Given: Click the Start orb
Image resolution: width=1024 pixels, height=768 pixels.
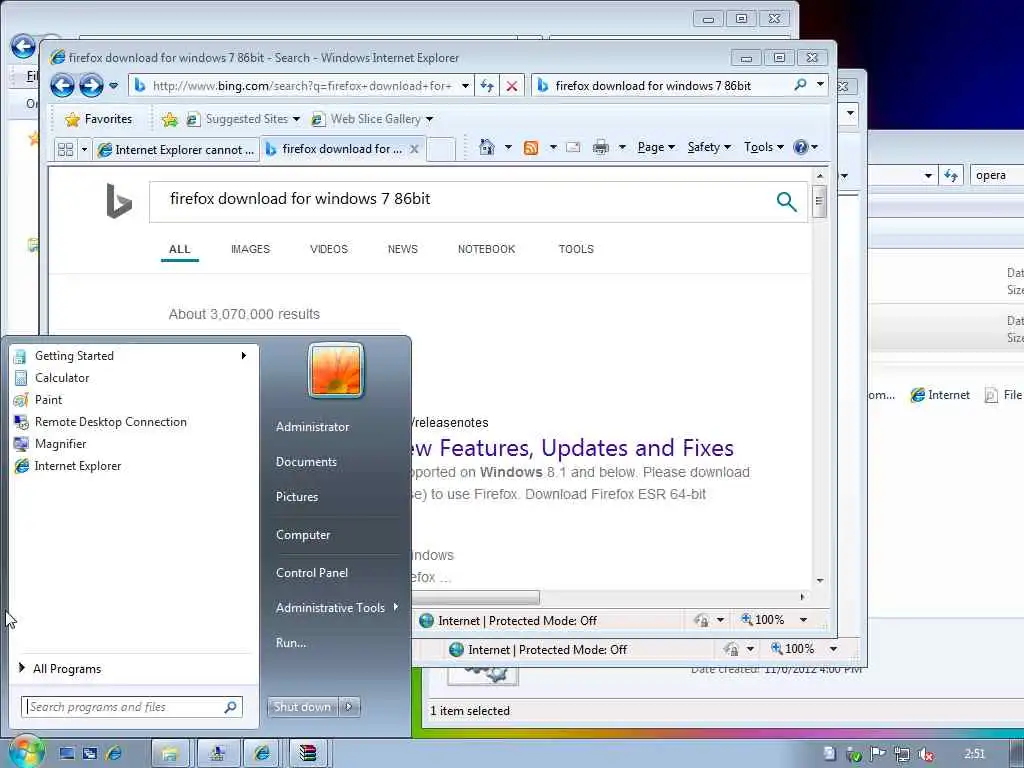Looking at the screenshot, I should (26, 753).
